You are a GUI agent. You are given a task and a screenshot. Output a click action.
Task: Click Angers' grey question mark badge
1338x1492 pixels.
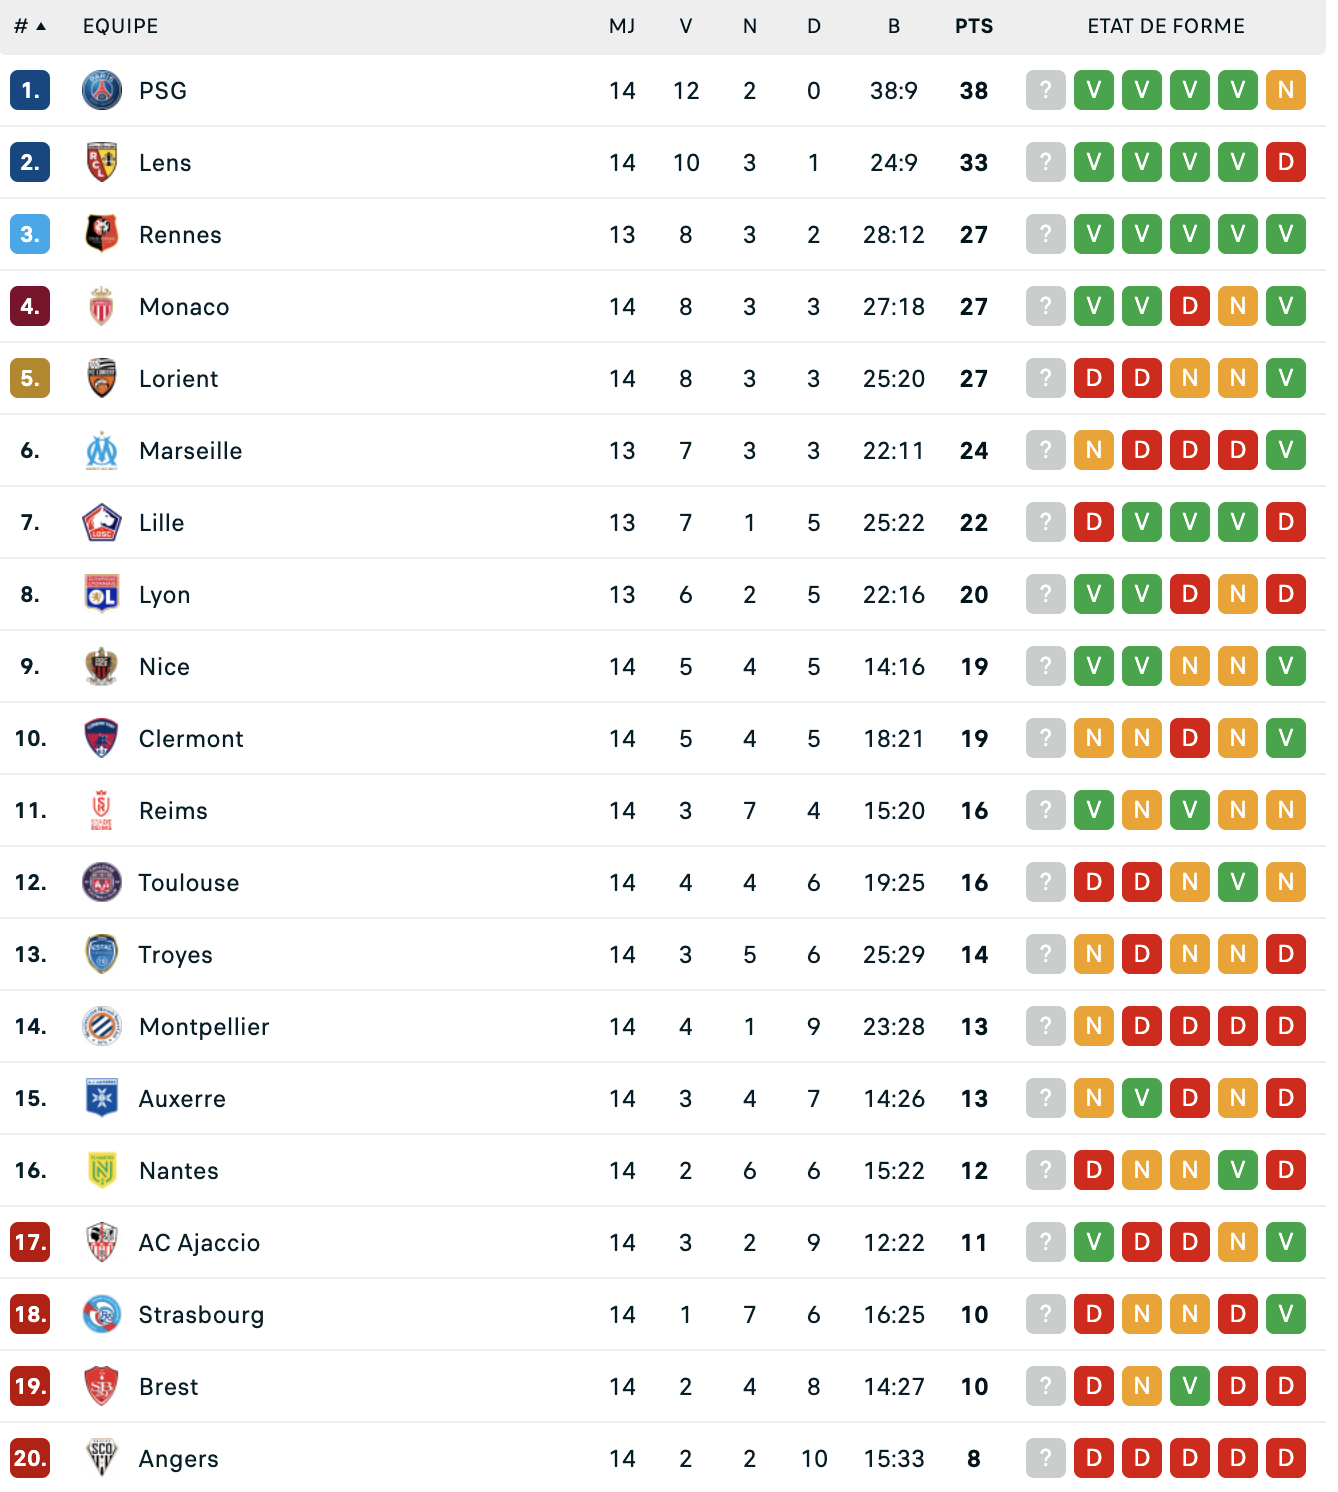pyautogui.click(x=1046, y=1459)
